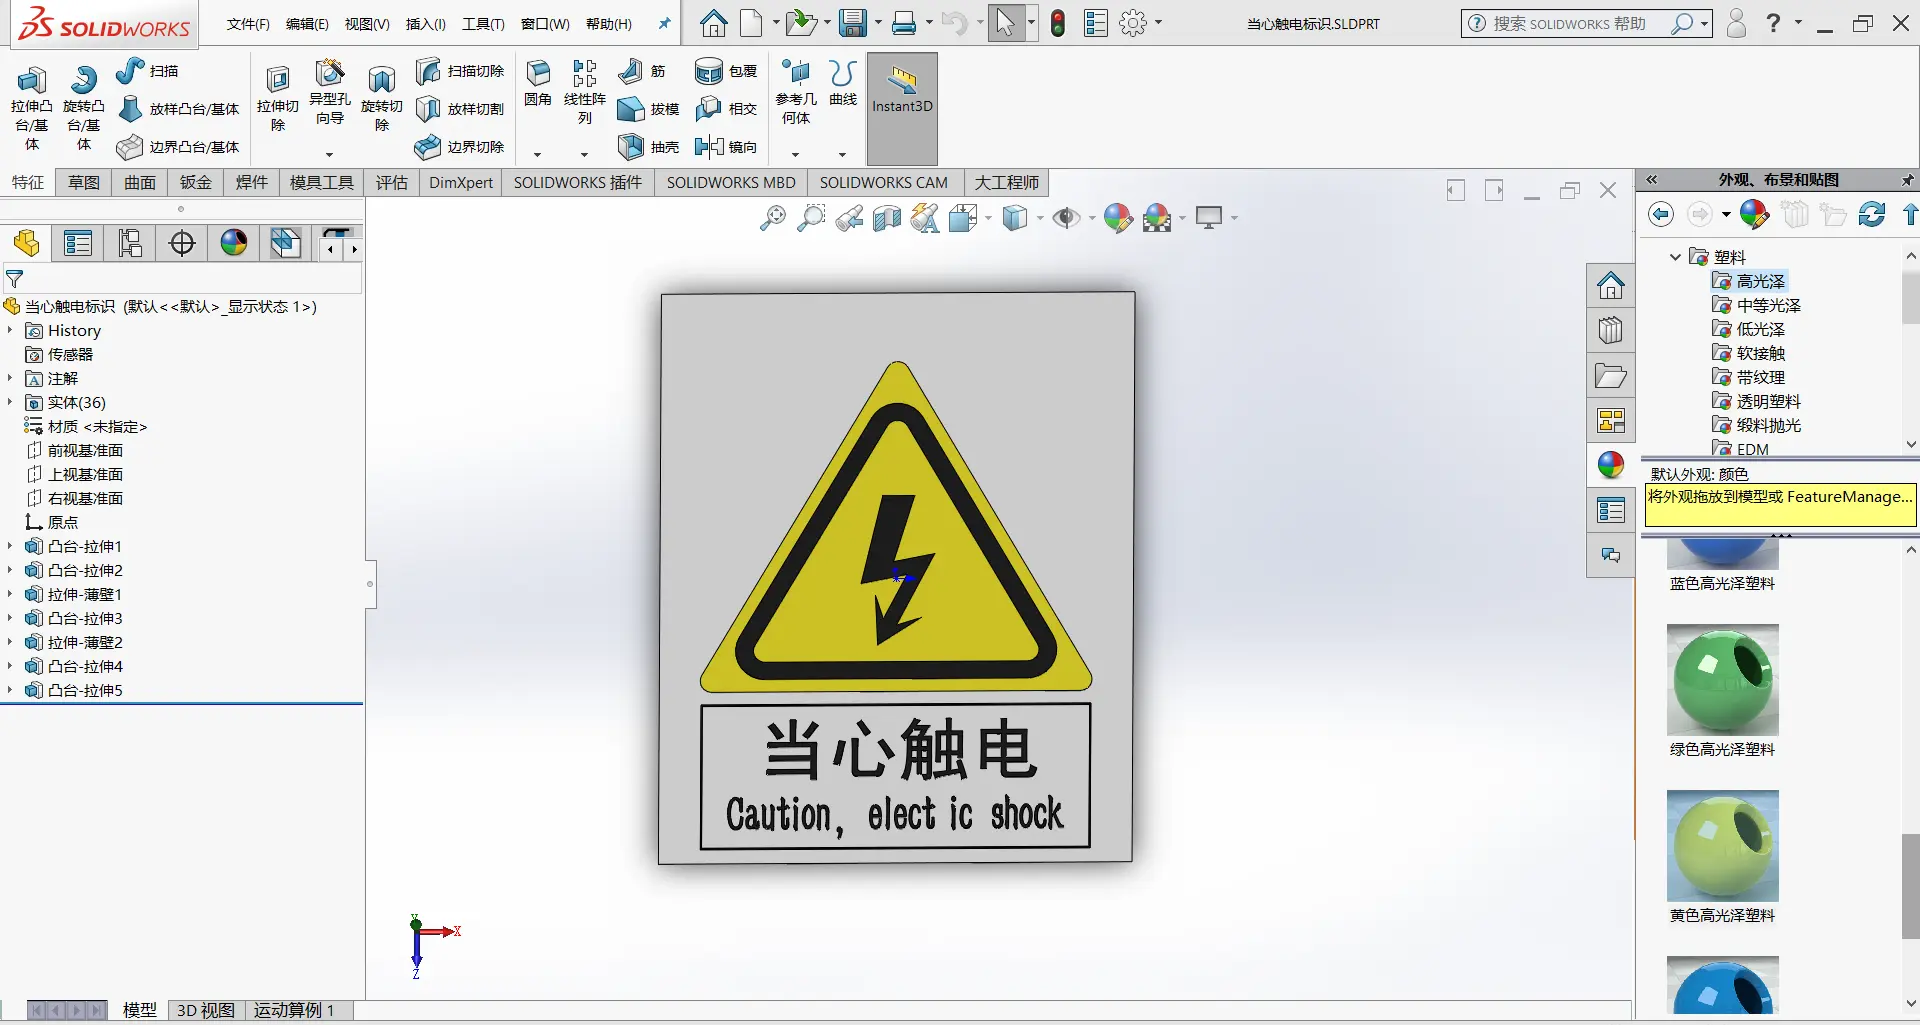Click the Rebuild traffic light icon
Image resolution: width=1920 pixels, height=1025 pixels.
pyautogui.click(x=1058, y=23)
